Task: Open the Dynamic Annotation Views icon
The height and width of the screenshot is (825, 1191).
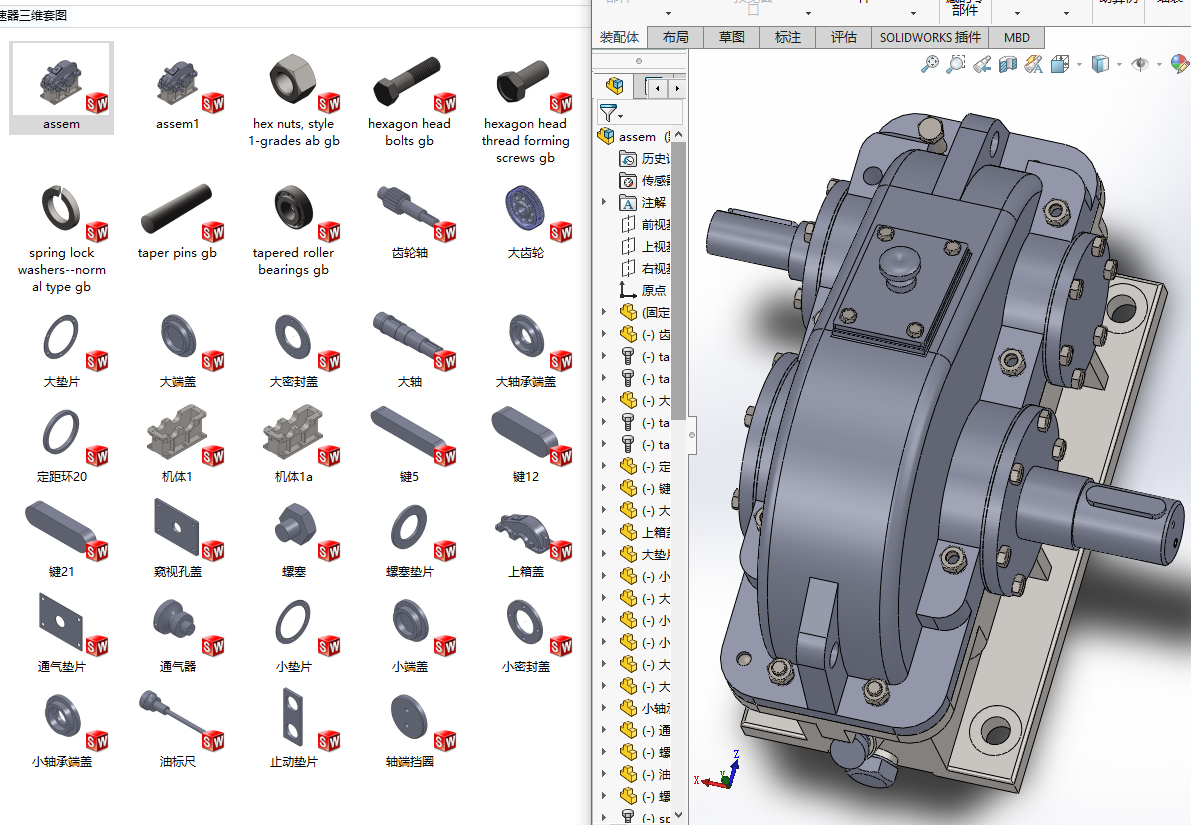Action: coord(1034,64)
